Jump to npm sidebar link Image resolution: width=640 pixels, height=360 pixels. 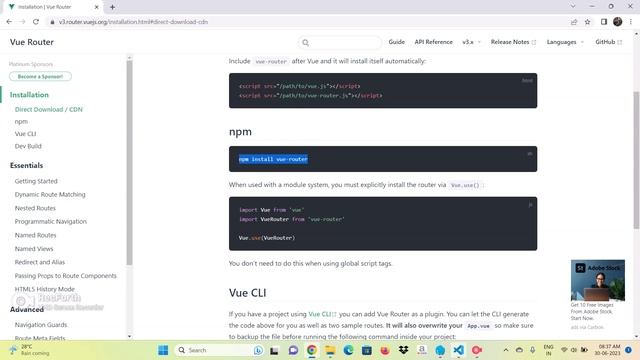click(x=21, y=122)
